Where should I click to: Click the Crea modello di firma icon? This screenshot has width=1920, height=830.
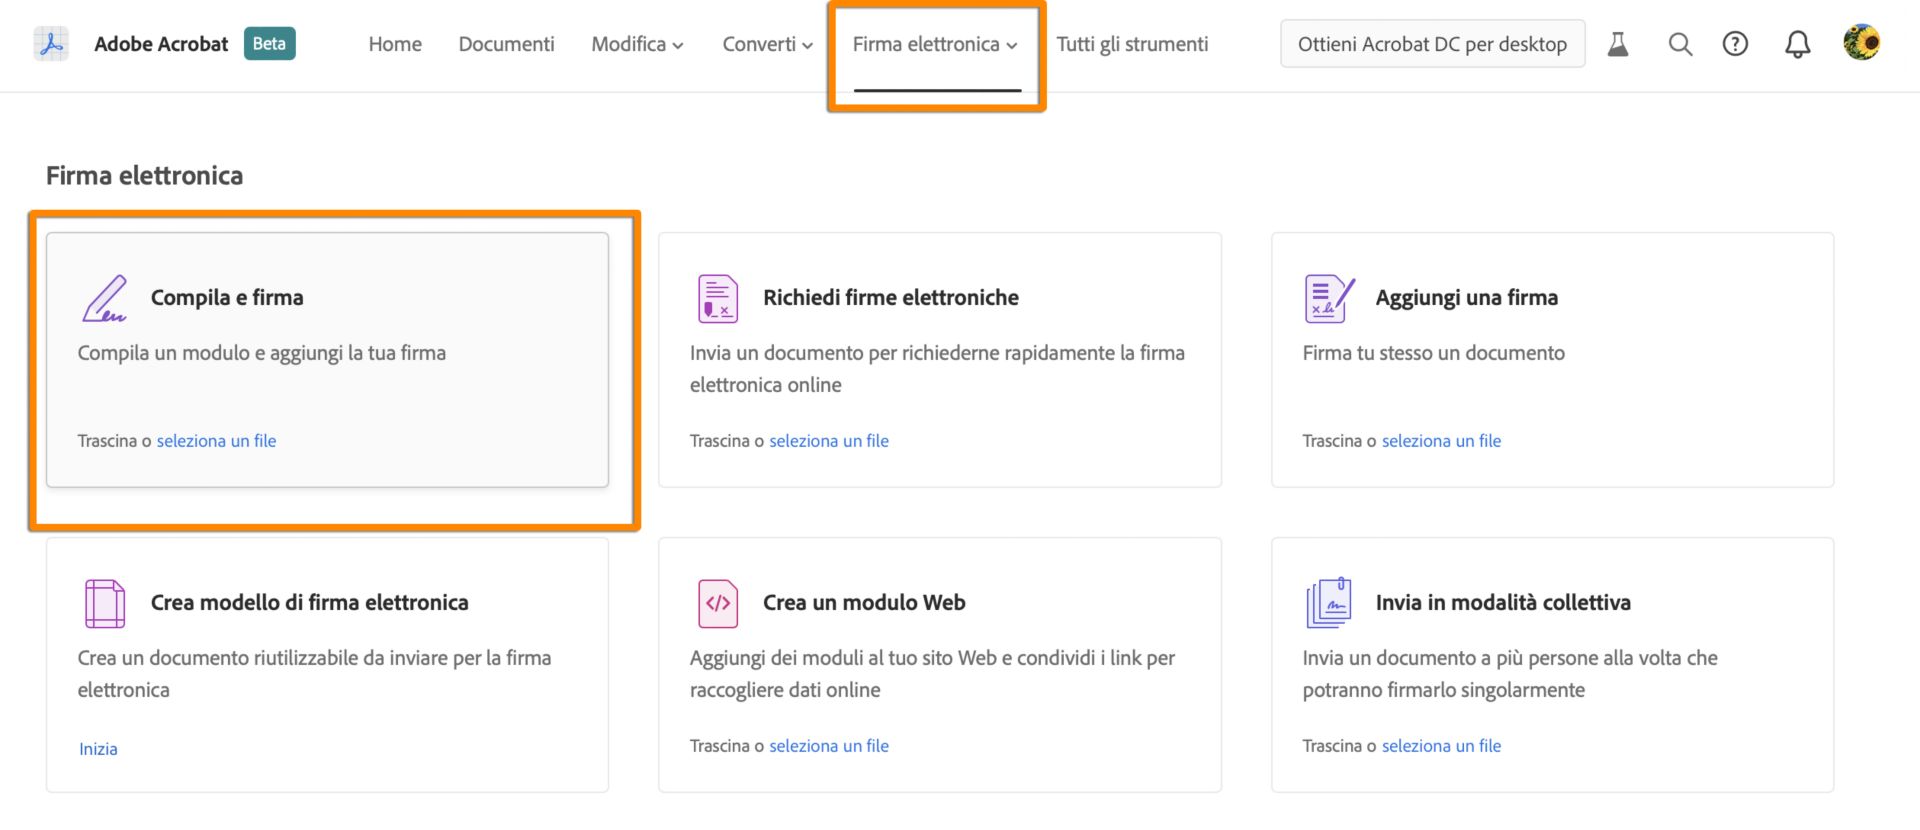[105, 603]
